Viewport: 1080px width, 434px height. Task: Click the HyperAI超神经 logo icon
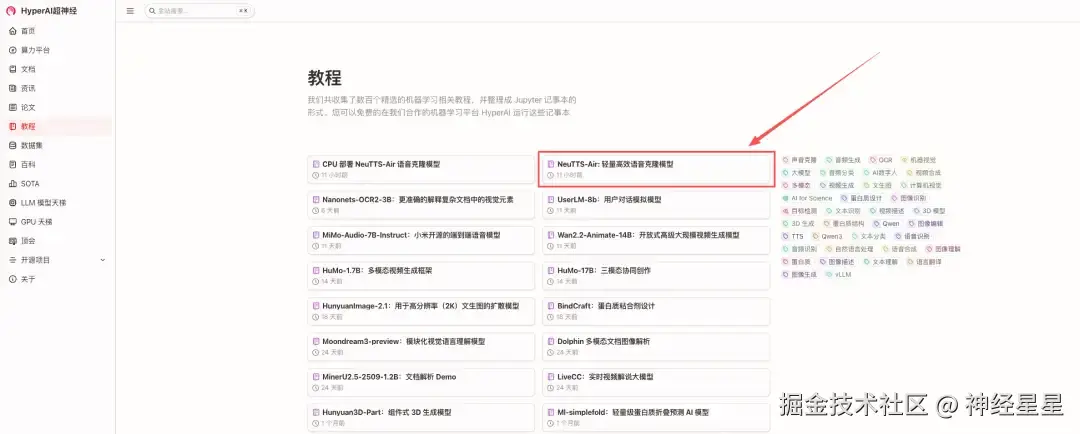coord(10,10)
